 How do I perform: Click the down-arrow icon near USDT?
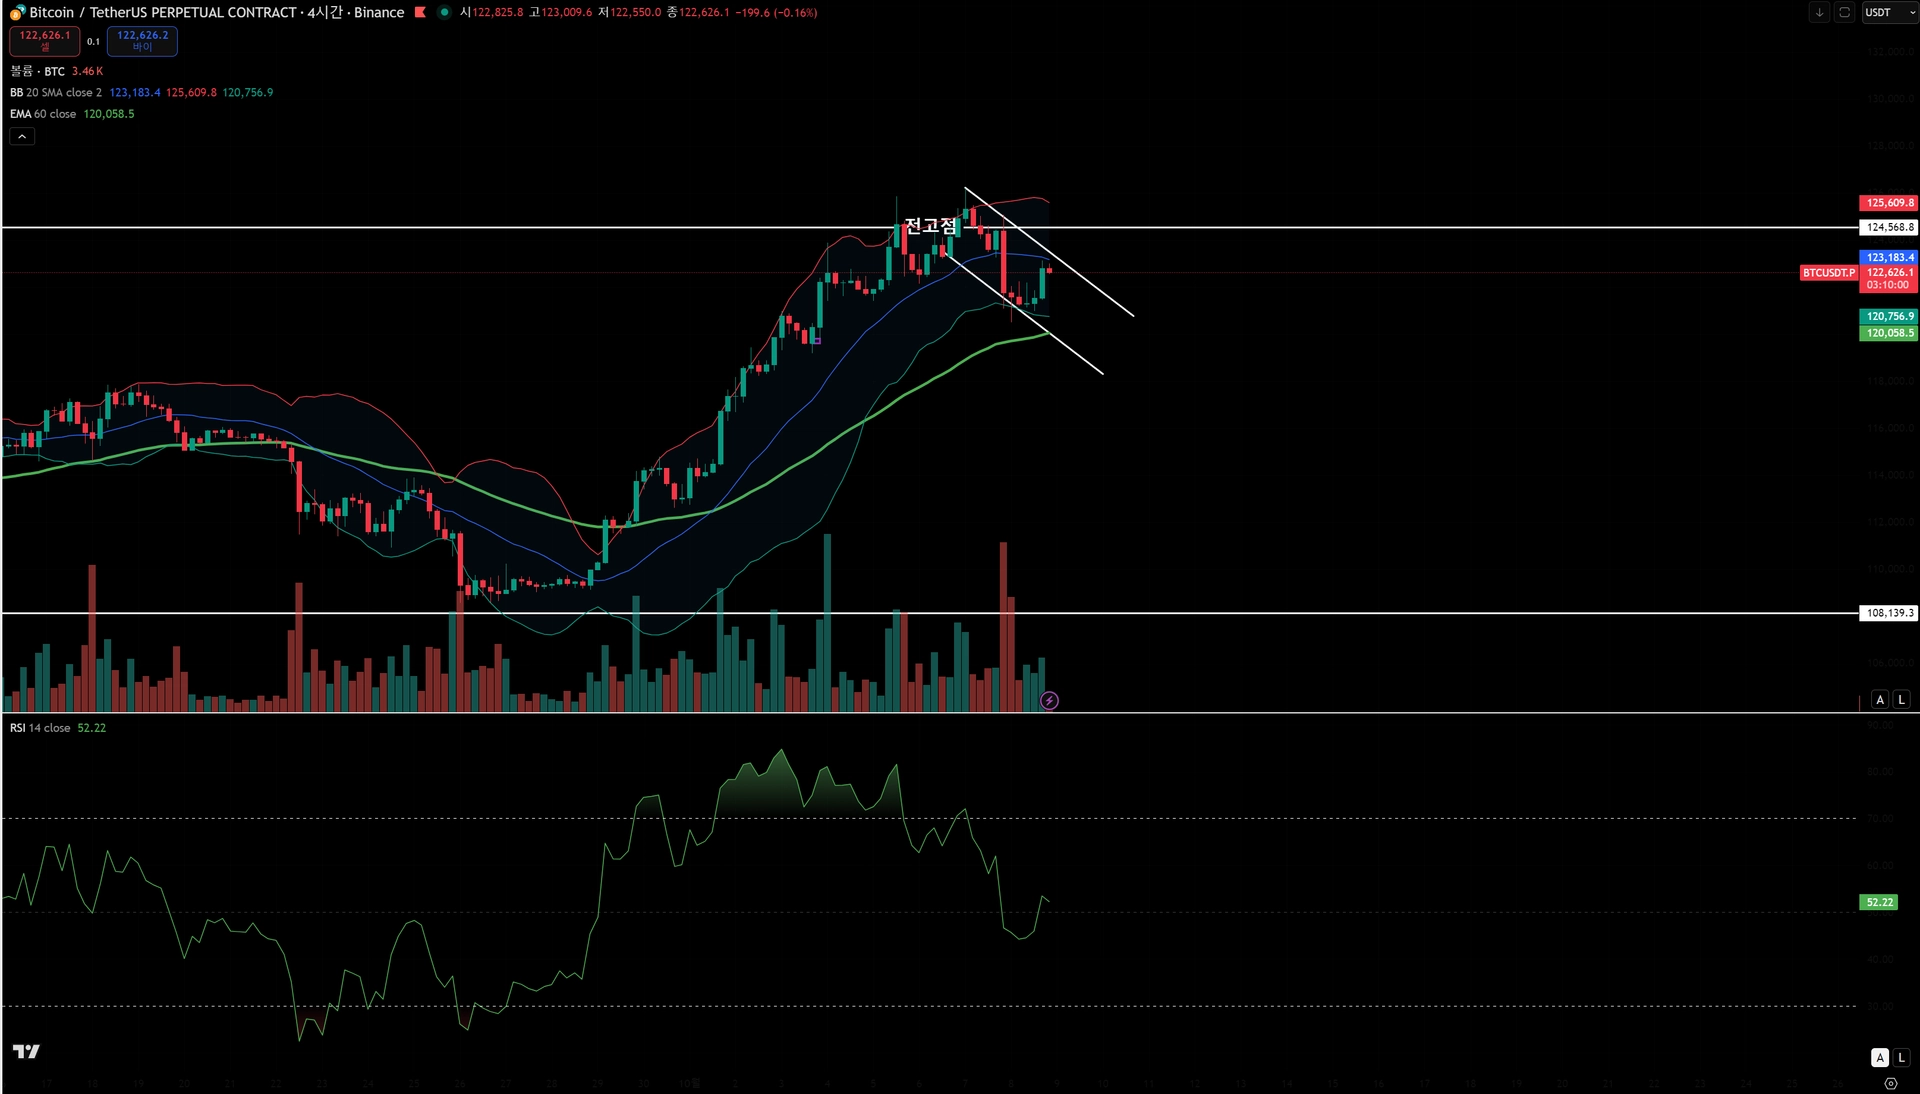[1819, 13]
